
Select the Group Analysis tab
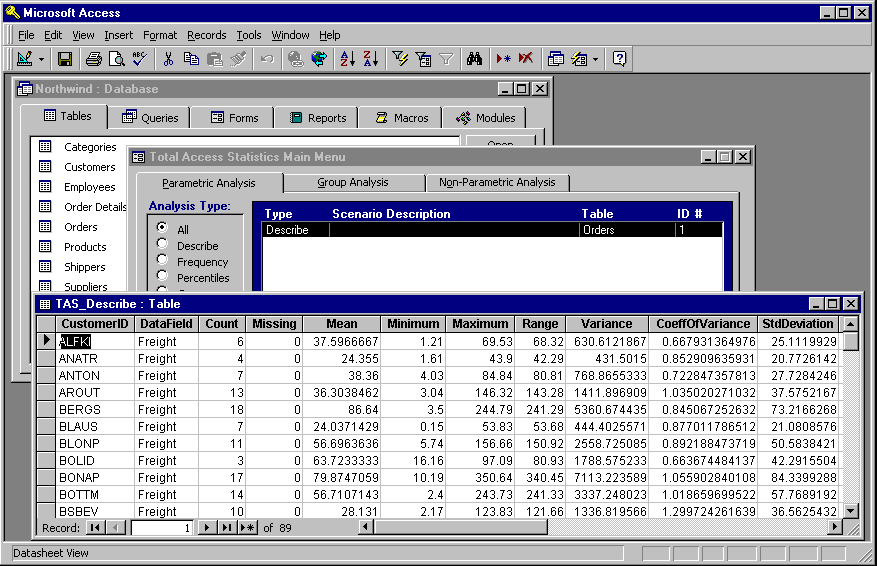click(x=352, y=182)
